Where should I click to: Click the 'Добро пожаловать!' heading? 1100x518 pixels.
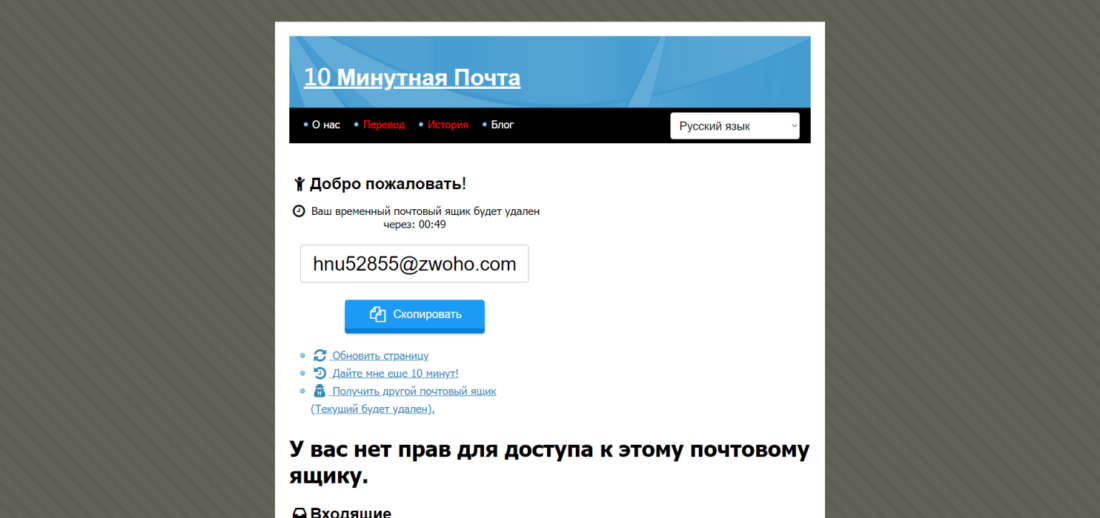coord(388,184)
